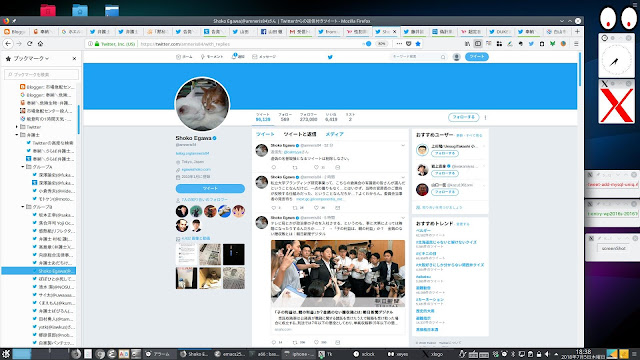This screenshot has height=360, width=640.
Task: Open the press conference news photo
Action: (338, 273)
